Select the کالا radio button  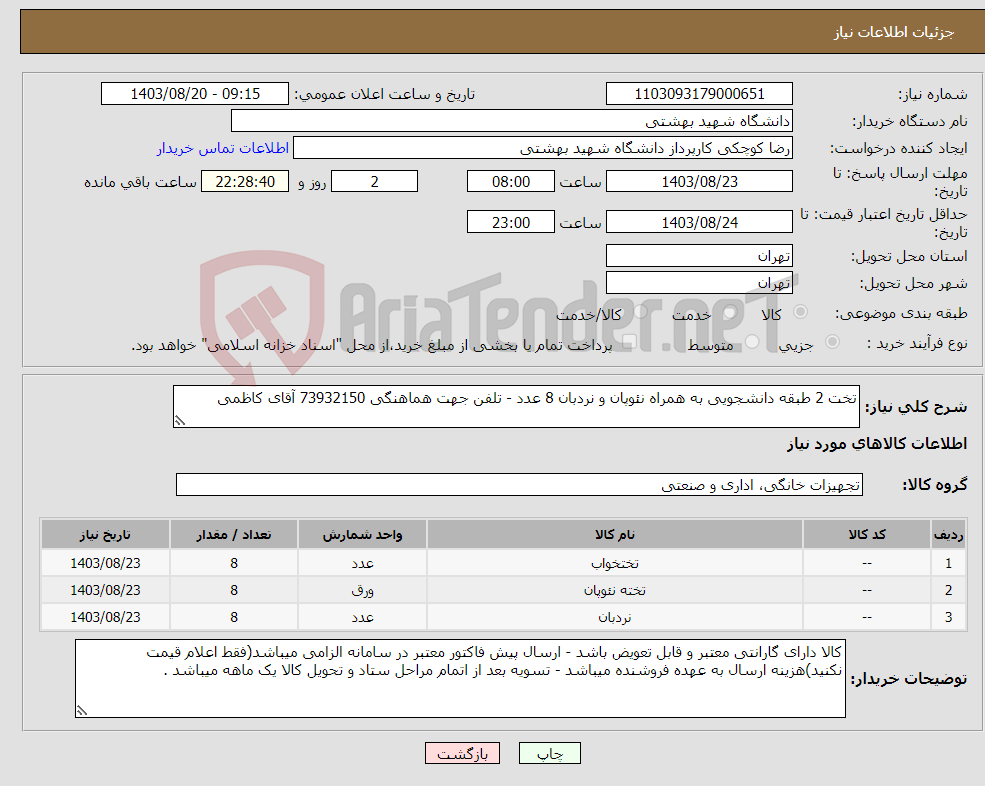(800, 312)
